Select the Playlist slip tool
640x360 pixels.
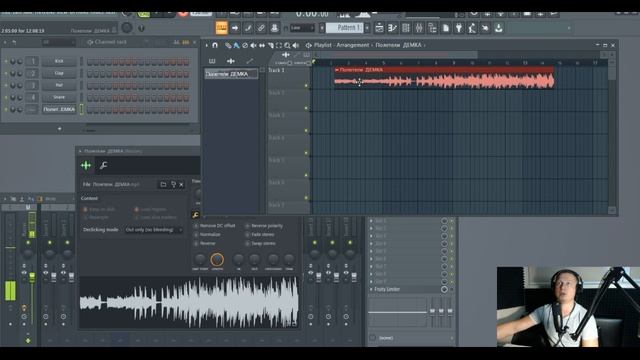tap(262, 45)
